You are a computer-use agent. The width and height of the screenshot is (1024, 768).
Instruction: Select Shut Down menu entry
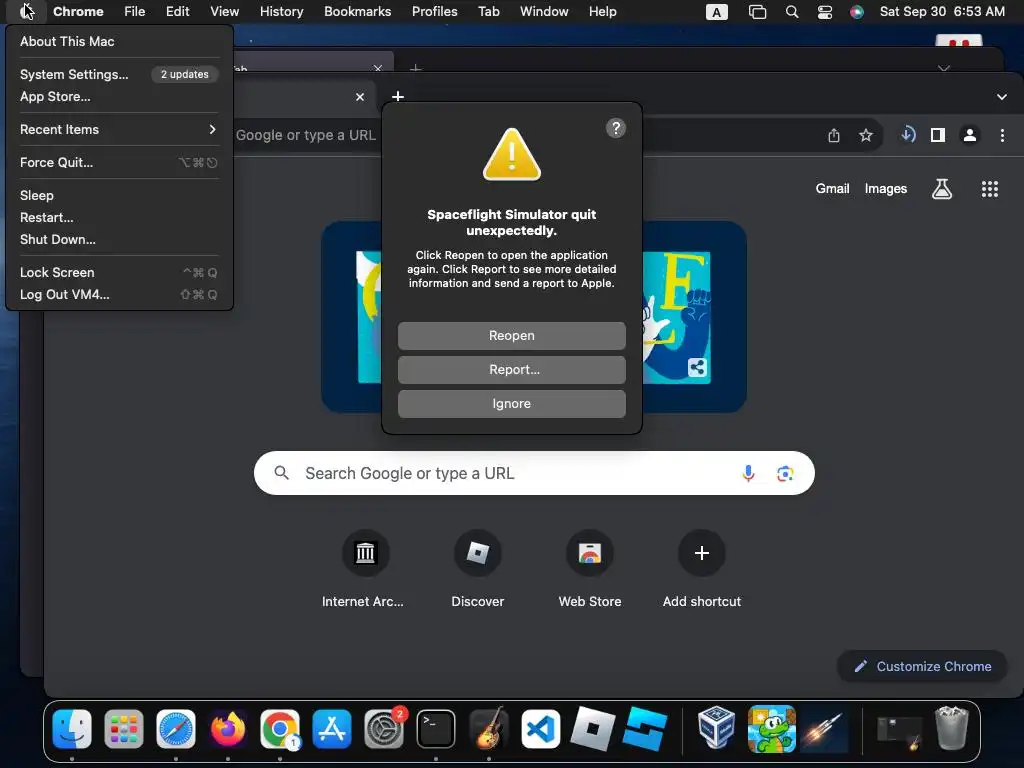(119, 240)
